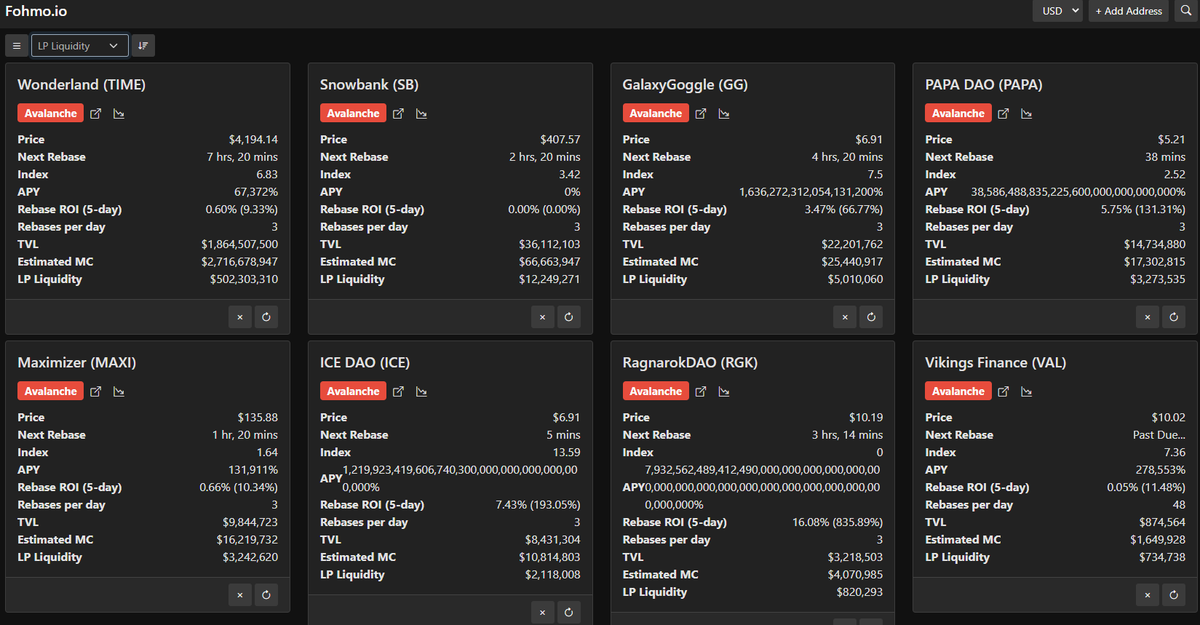This screenshot has height=625, width=1200.
Task: Refresh the GalaxyGoggle (GG) card
Action: click(x=872, y=317)
